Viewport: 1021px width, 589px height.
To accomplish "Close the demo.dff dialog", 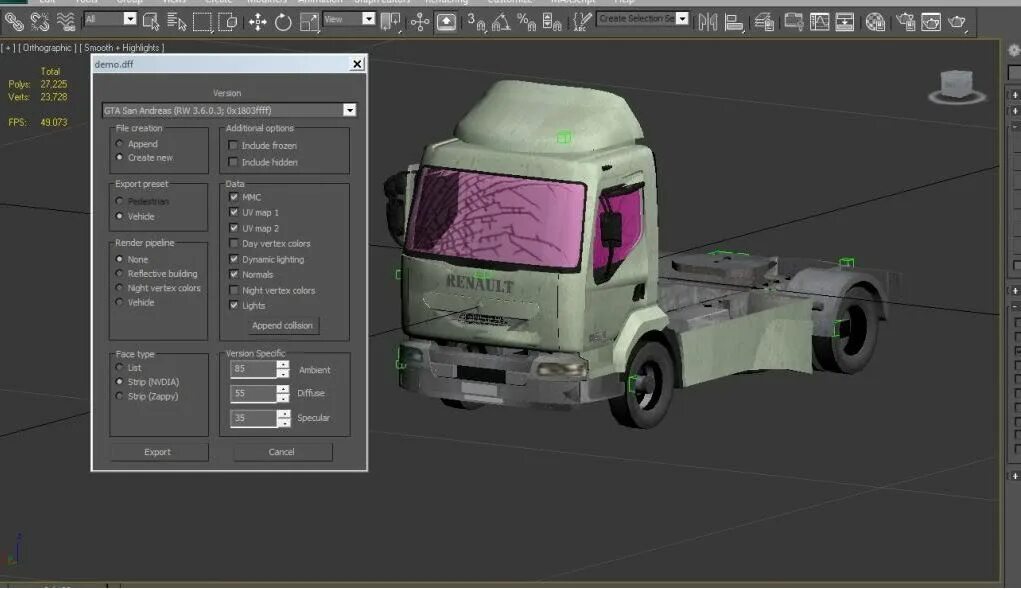I will coord(357,64).
